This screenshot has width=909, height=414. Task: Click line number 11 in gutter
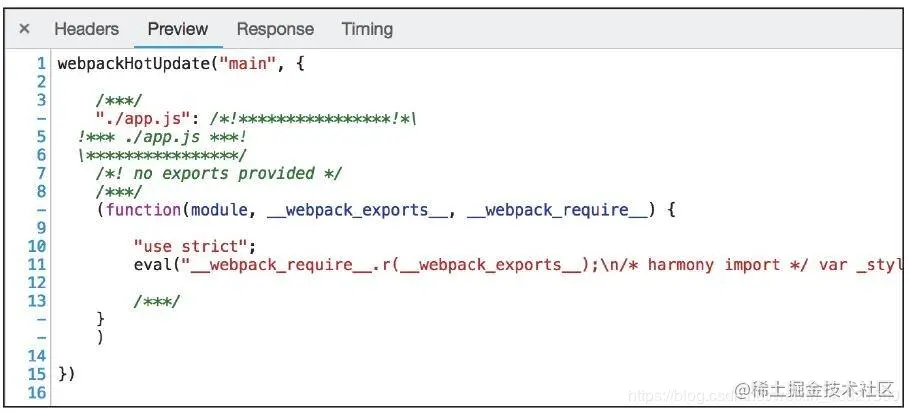point(37,264)
